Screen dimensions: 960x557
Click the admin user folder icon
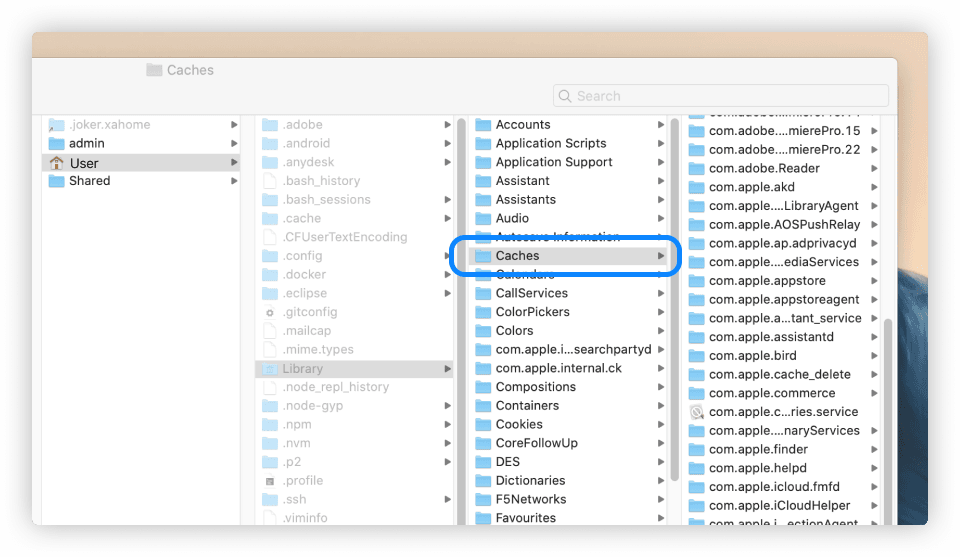coord(56,144)
